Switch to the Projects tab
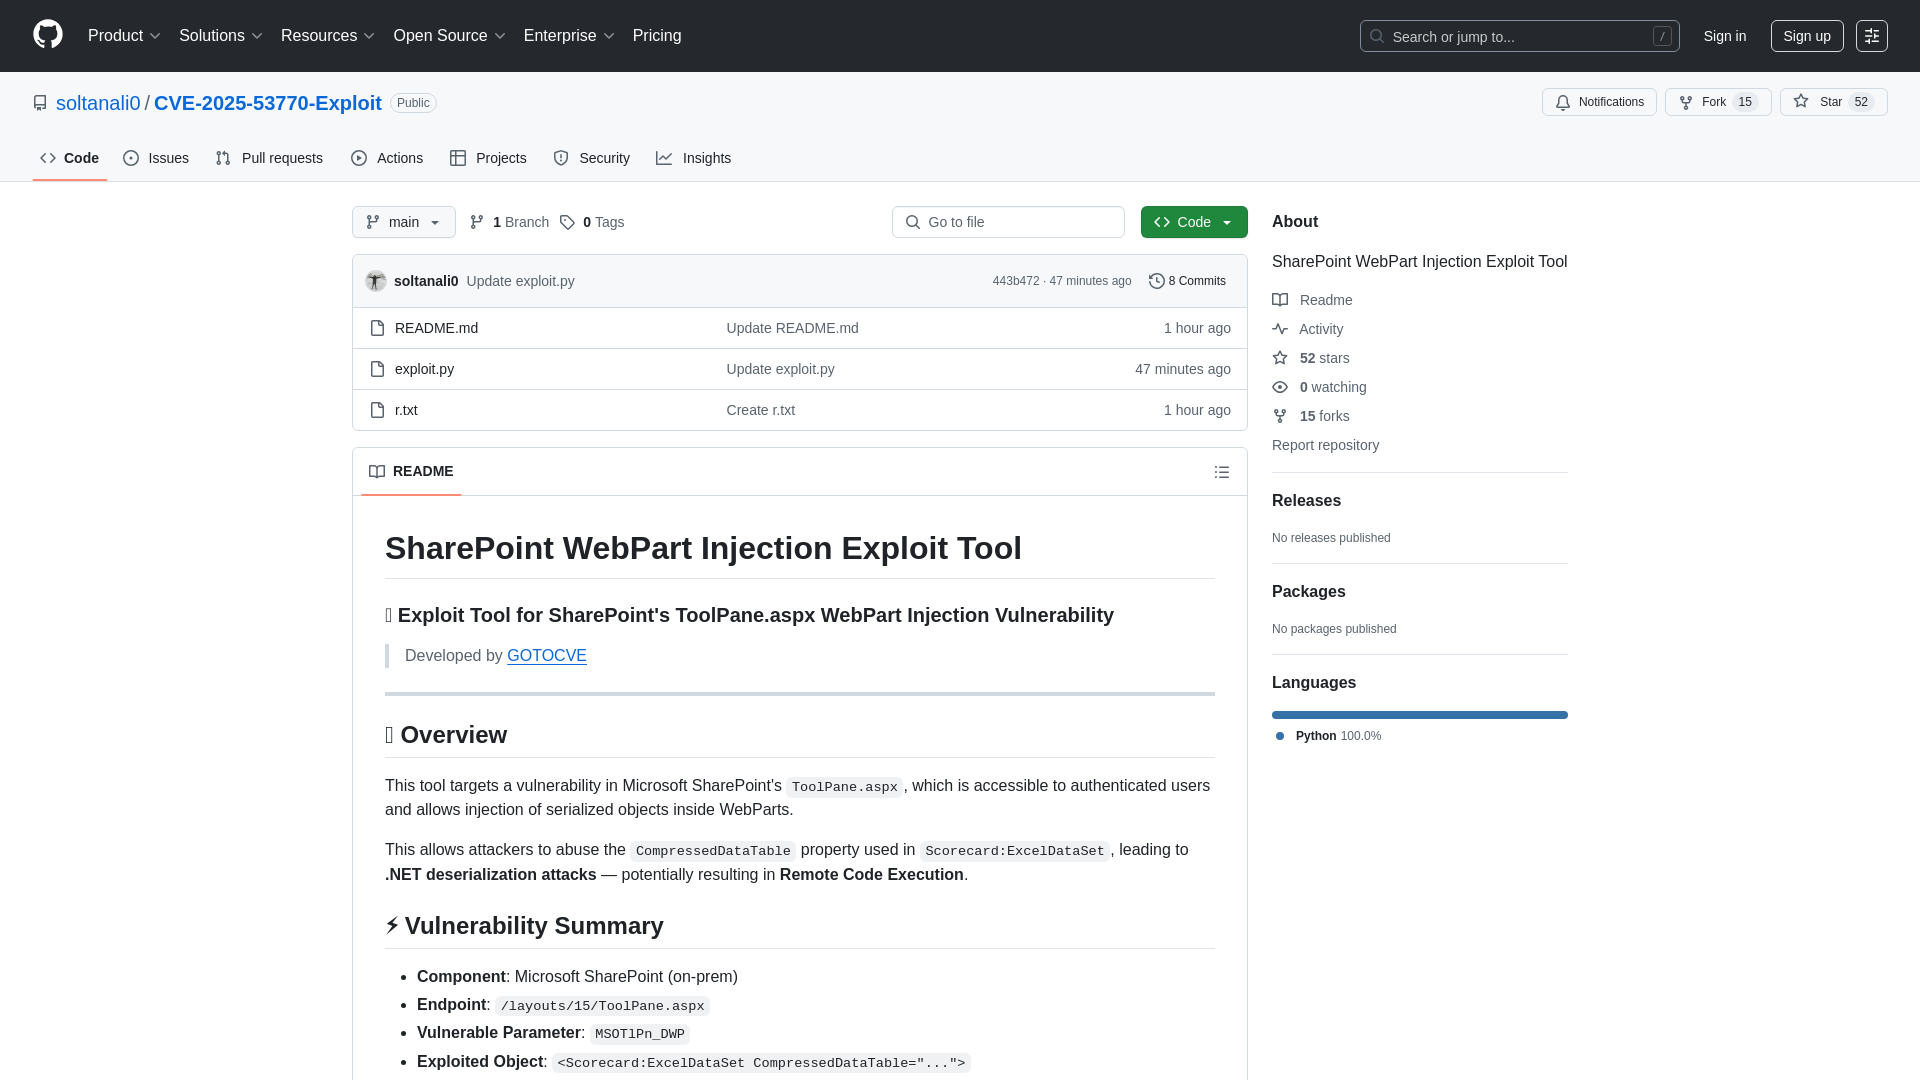The height and width of the screenshot is (1080, 1920). pos(488,158)
